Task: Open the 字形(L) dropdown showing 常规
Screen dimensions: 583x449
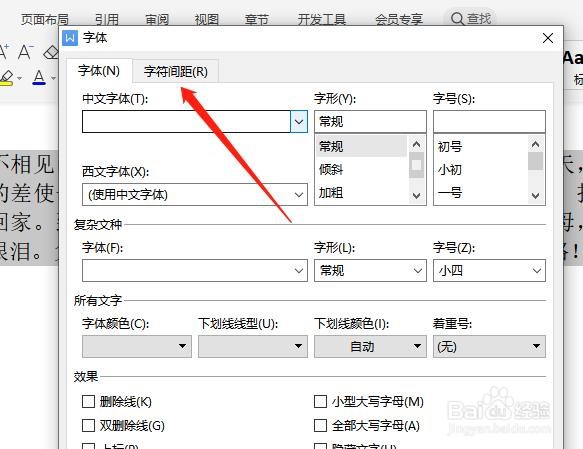Action: [x=370, y=270]
